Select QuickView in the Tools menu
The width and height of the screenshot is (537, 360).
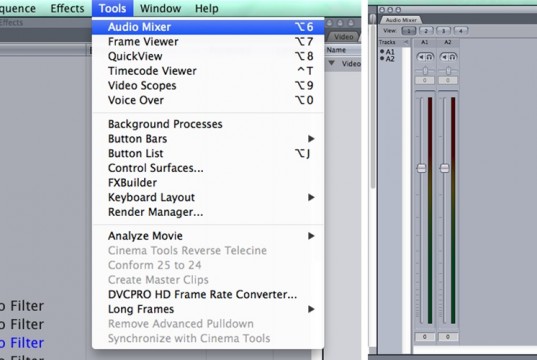click(208, 56)
